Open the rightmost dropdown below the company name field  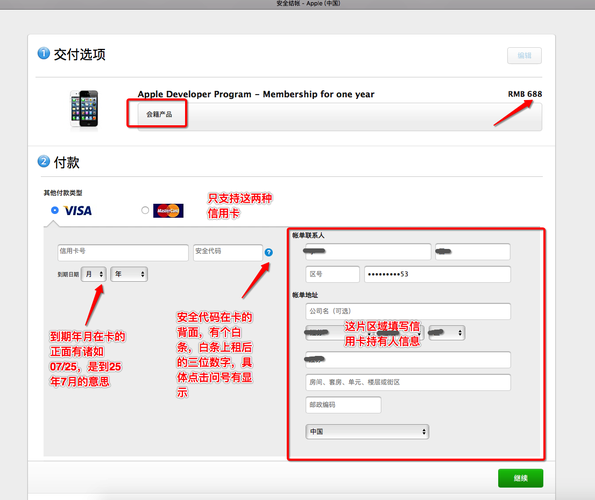447,333
